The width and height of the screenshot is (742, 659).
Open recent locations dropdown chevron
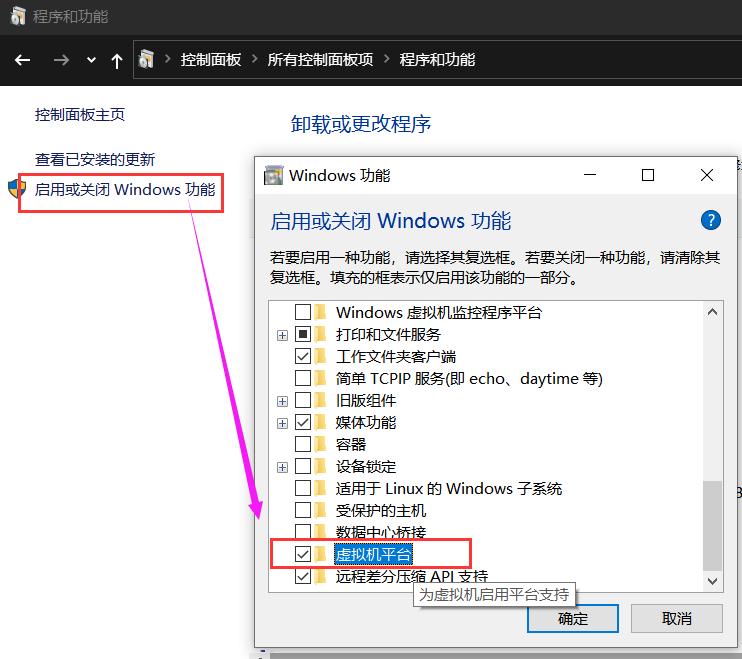click(x=91, y=60)
